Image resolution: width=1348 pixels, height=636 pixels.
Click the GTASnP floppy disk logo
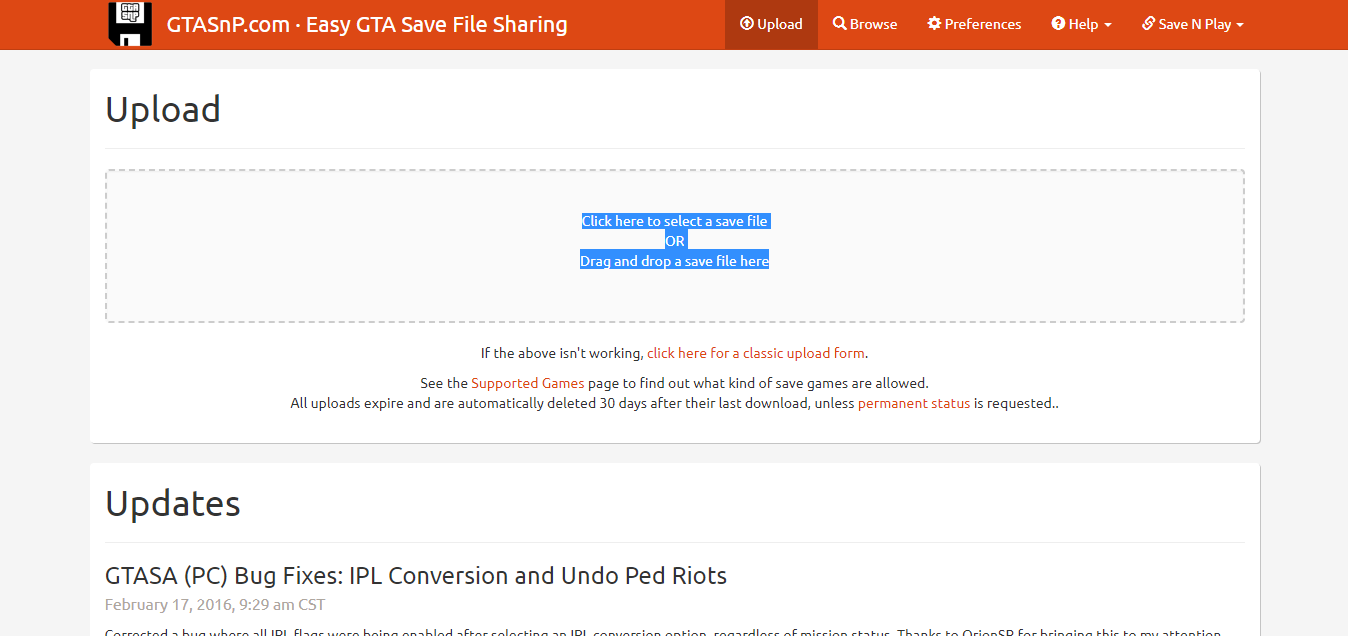coord(130,24)
